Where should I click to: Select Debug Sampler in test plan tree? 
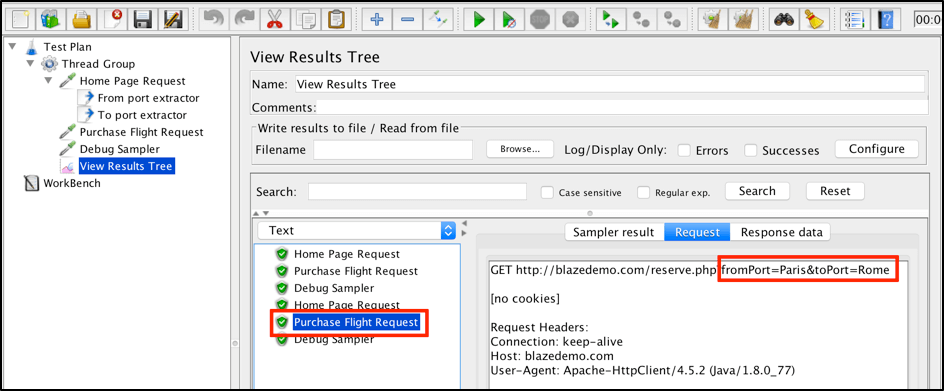pyautogui.click(x=119, y=148)
